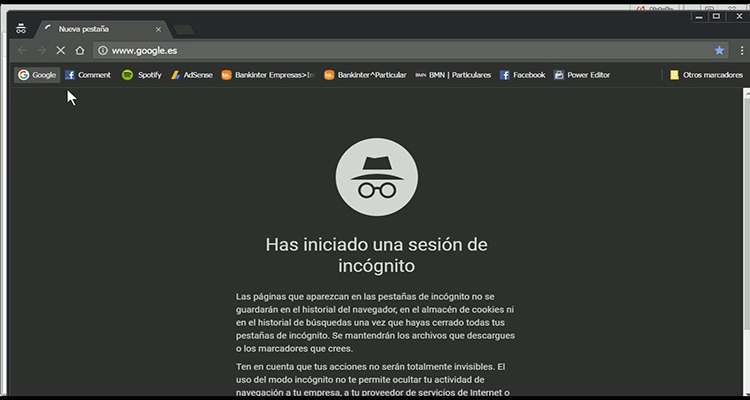Open the Spotify bookmark

click(142, 75)
